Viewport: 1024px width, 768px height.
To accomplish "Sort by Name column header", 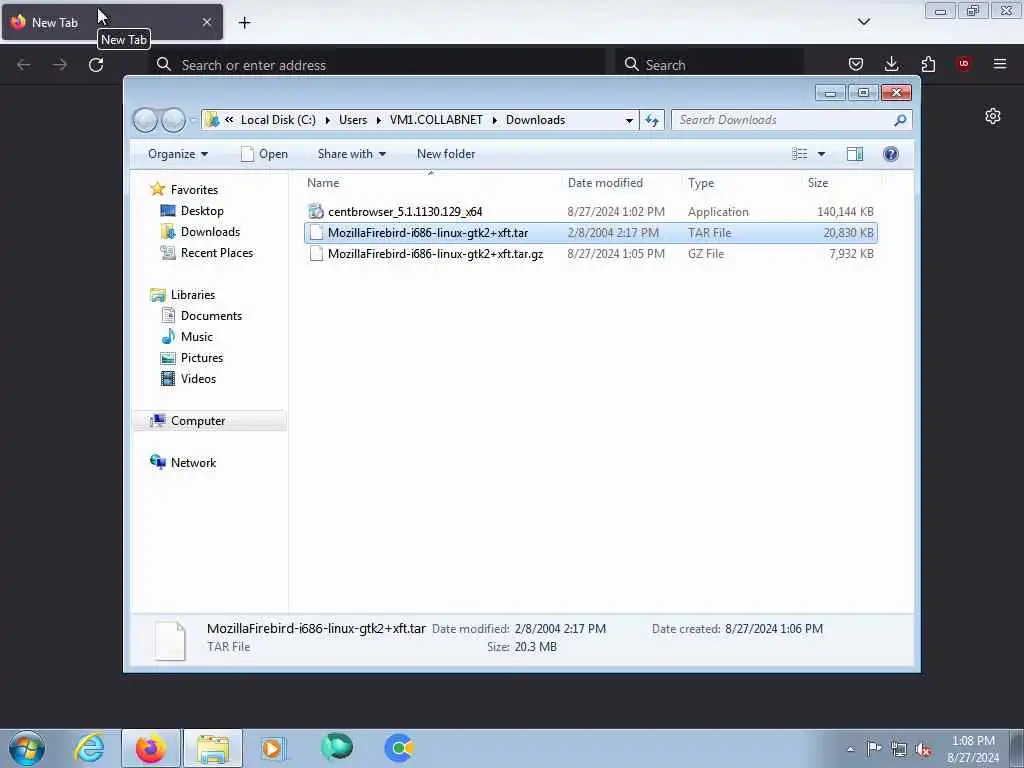I will click(x=431, y=183).
